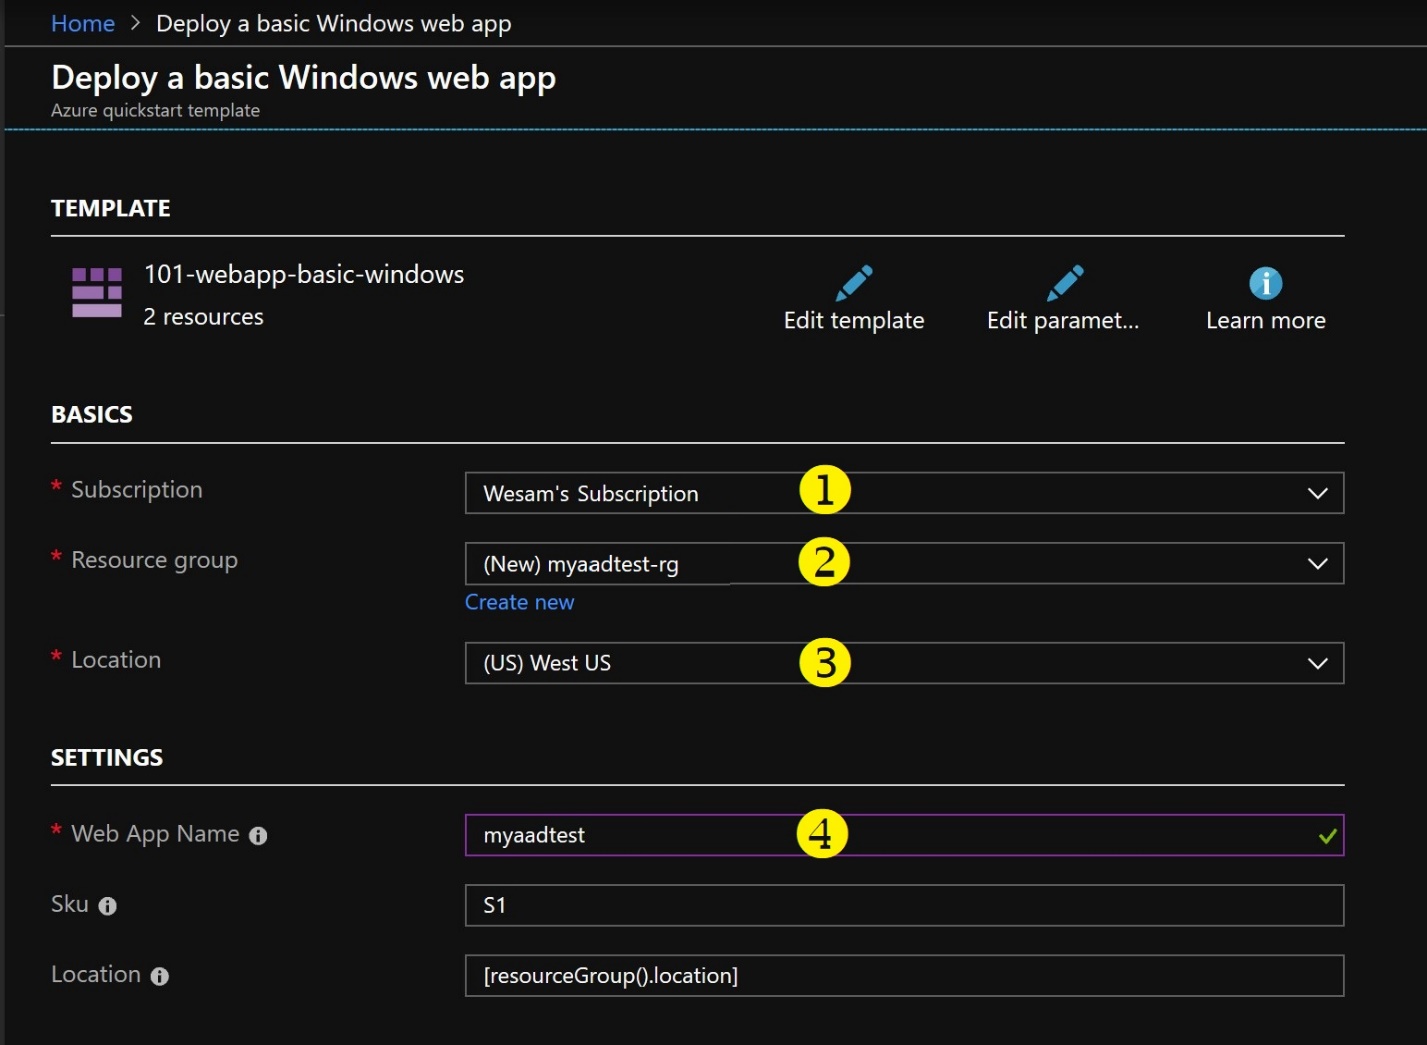Click the Edit paramet... label
Screen dimensions: 1427x1045
1063,320
